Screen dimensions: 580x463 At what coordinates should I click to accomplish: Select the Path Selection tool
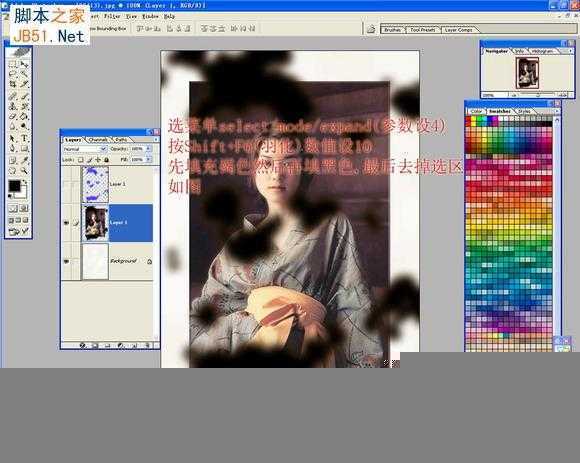pos(13,138)
